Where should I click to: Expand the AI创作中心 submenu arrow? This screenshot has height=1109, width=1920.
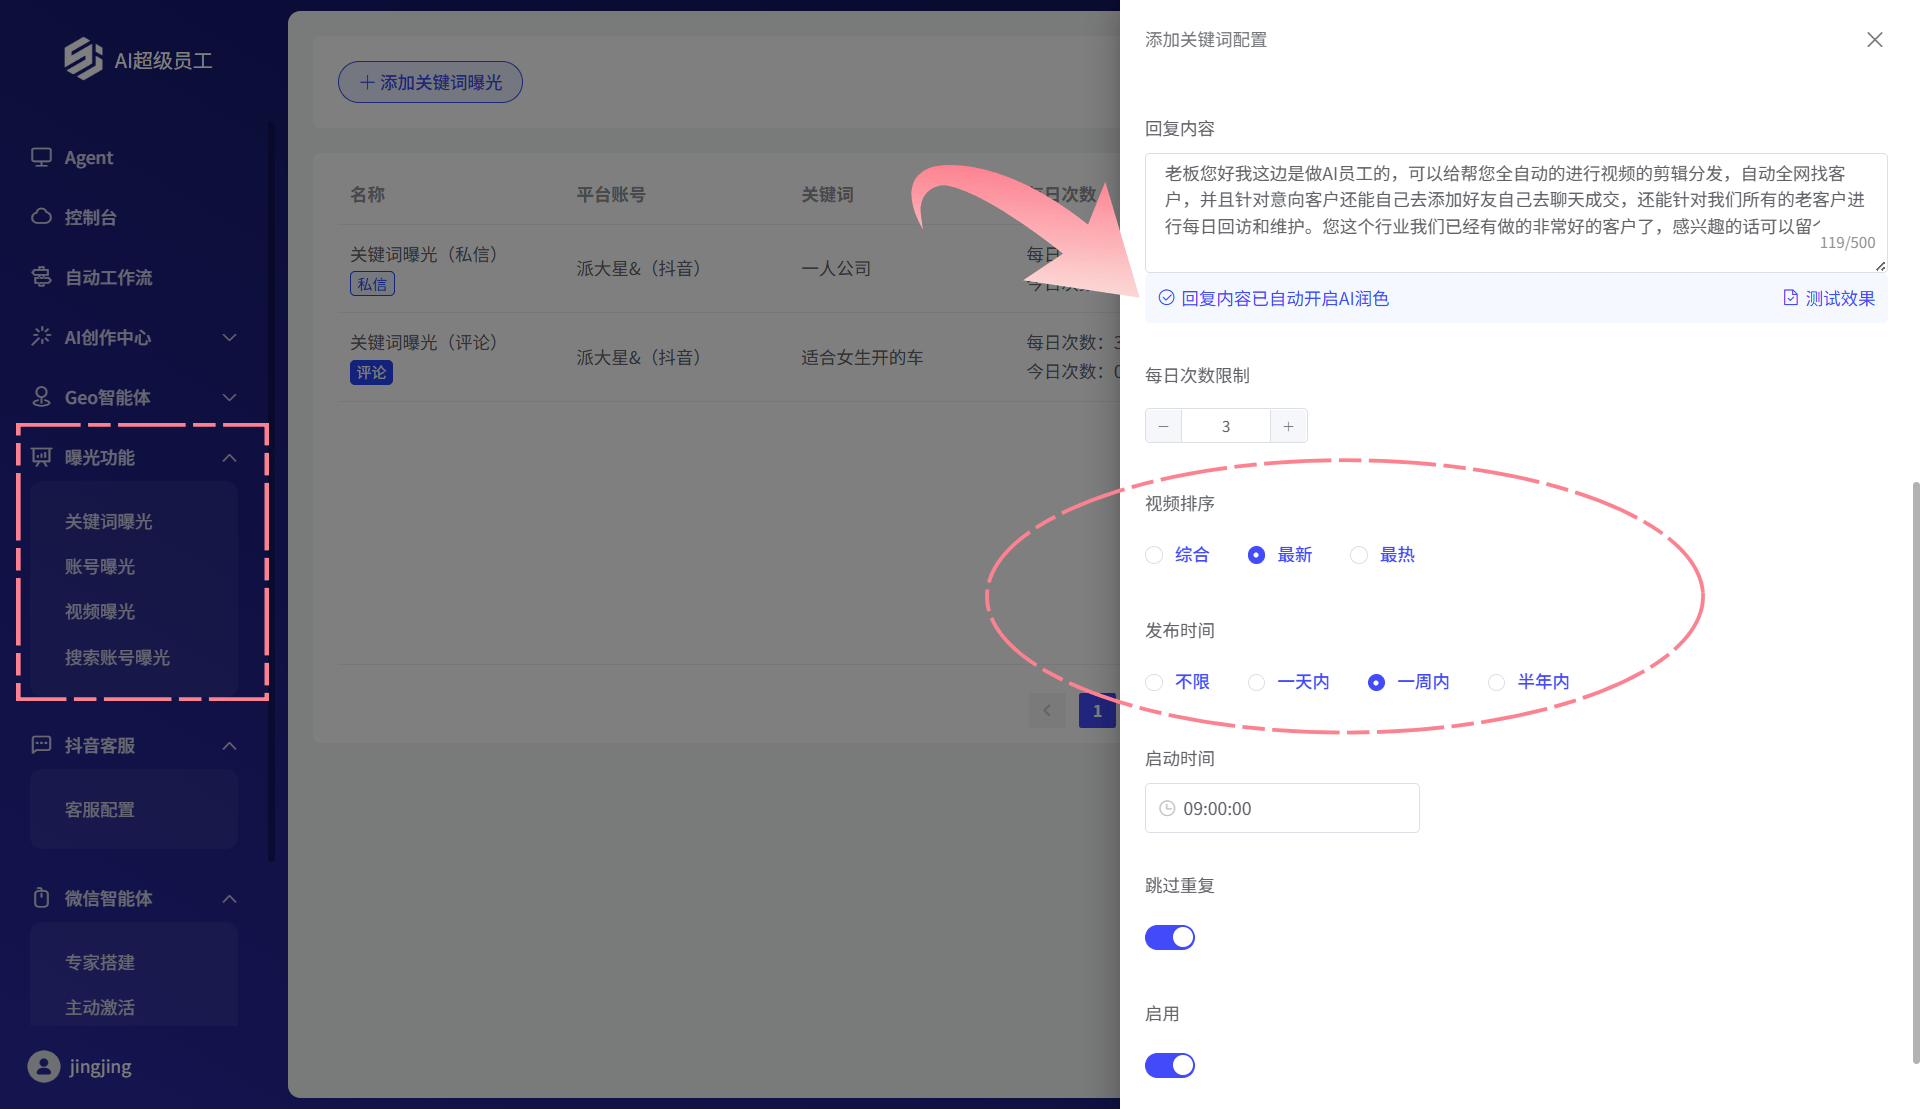pos(229,337)
